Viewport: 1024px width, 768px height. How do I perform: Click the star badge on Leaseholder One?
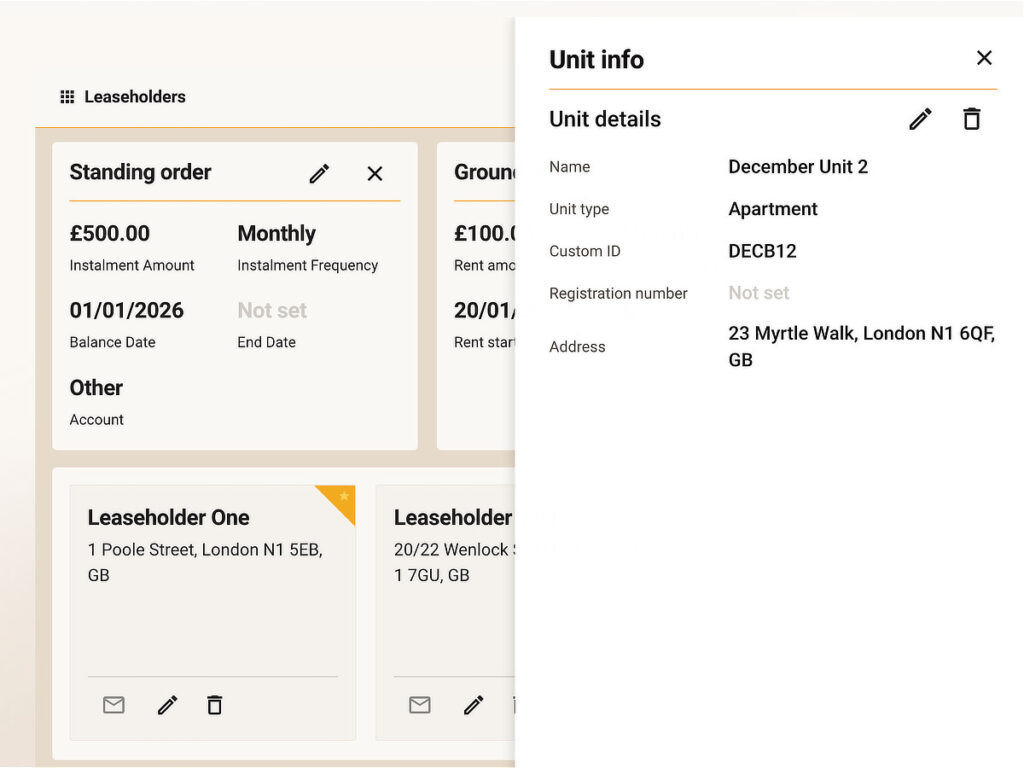343,497
